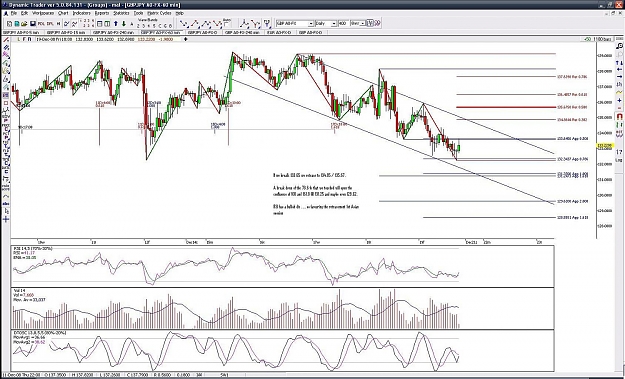
Task: Select the blue crosshair tool at left toolbar bottom
Action: 6,219
